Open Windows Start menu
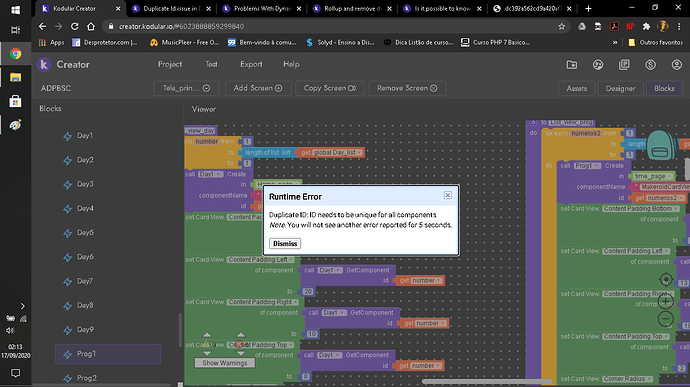 [x=15, y=10]
